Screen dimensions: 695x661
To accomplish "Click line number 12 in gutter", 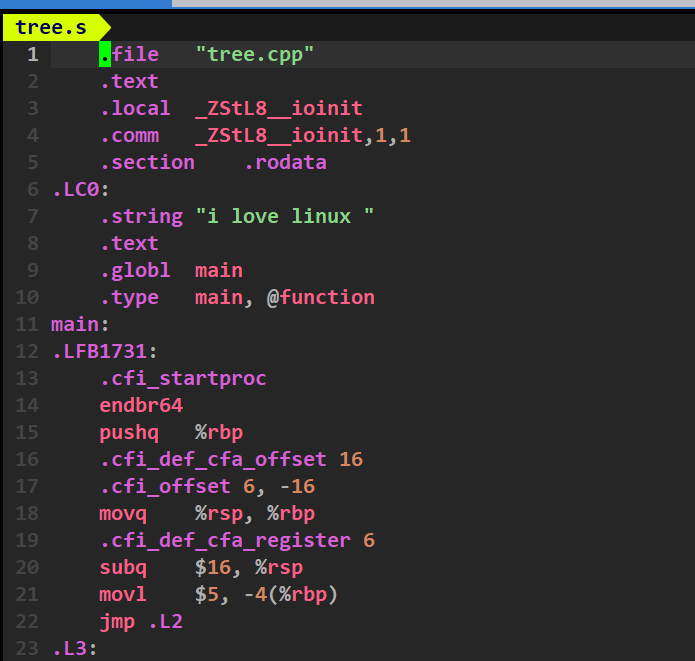I will pos(27,352).
